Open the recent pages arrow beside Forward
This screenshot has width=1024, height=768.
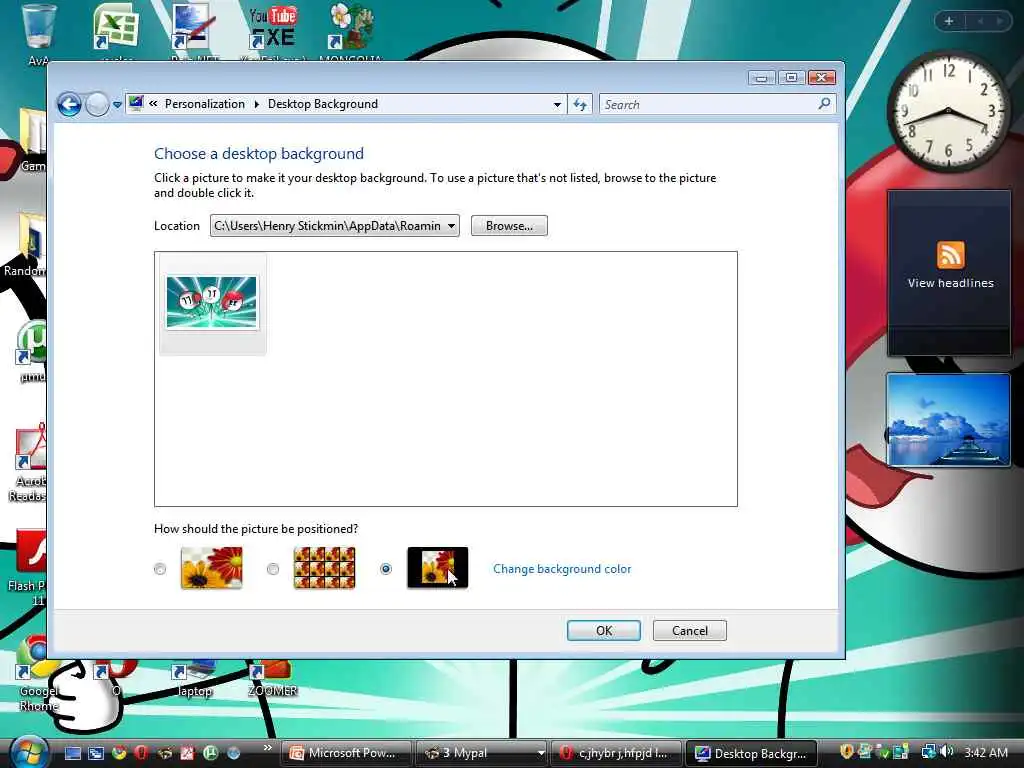tap(117, 104)
